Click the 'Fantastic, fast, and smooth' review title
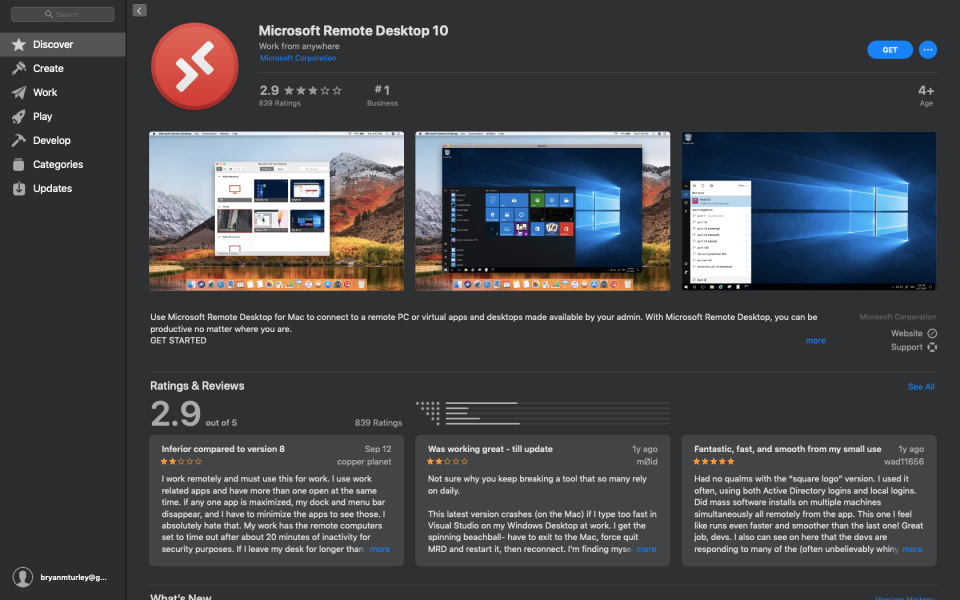 tap(787, 449)
